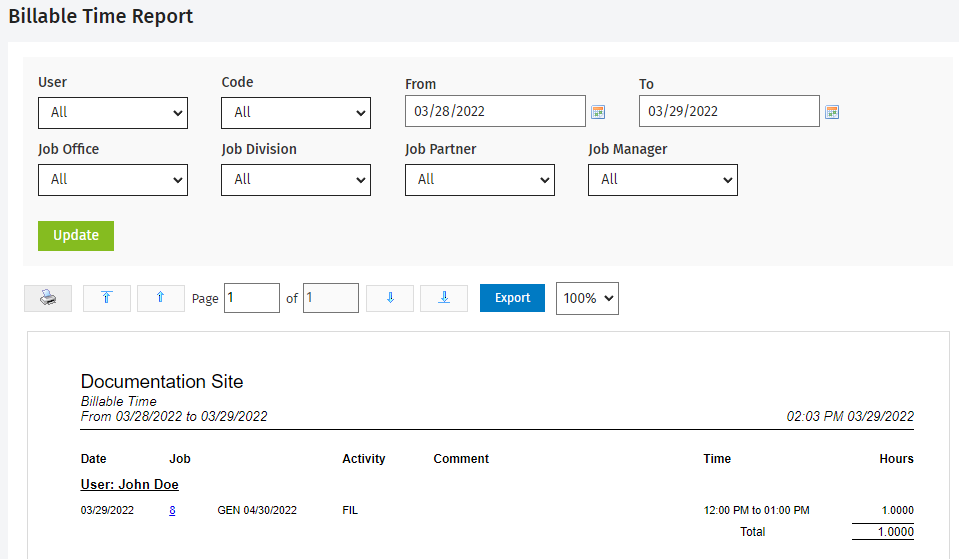
Task: Expand the User dropdown
Action: click(113, 113)
